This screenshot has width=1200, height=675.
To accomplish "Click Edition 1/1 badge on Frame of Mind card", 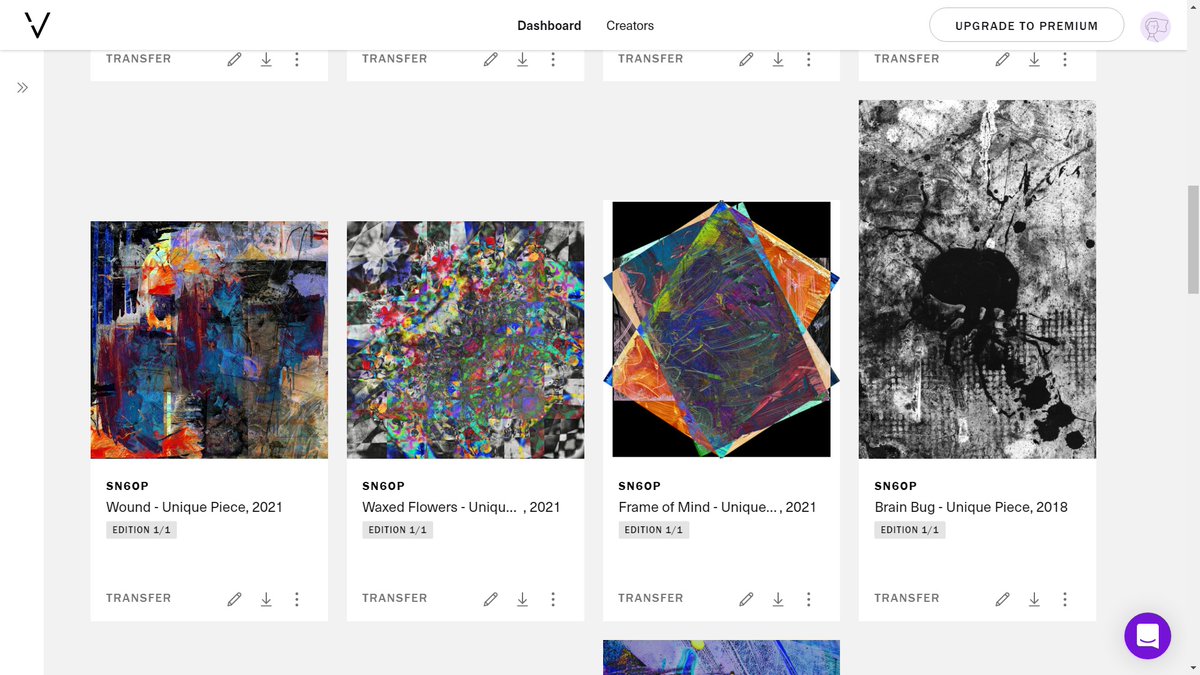I will [x=653, y=530].
